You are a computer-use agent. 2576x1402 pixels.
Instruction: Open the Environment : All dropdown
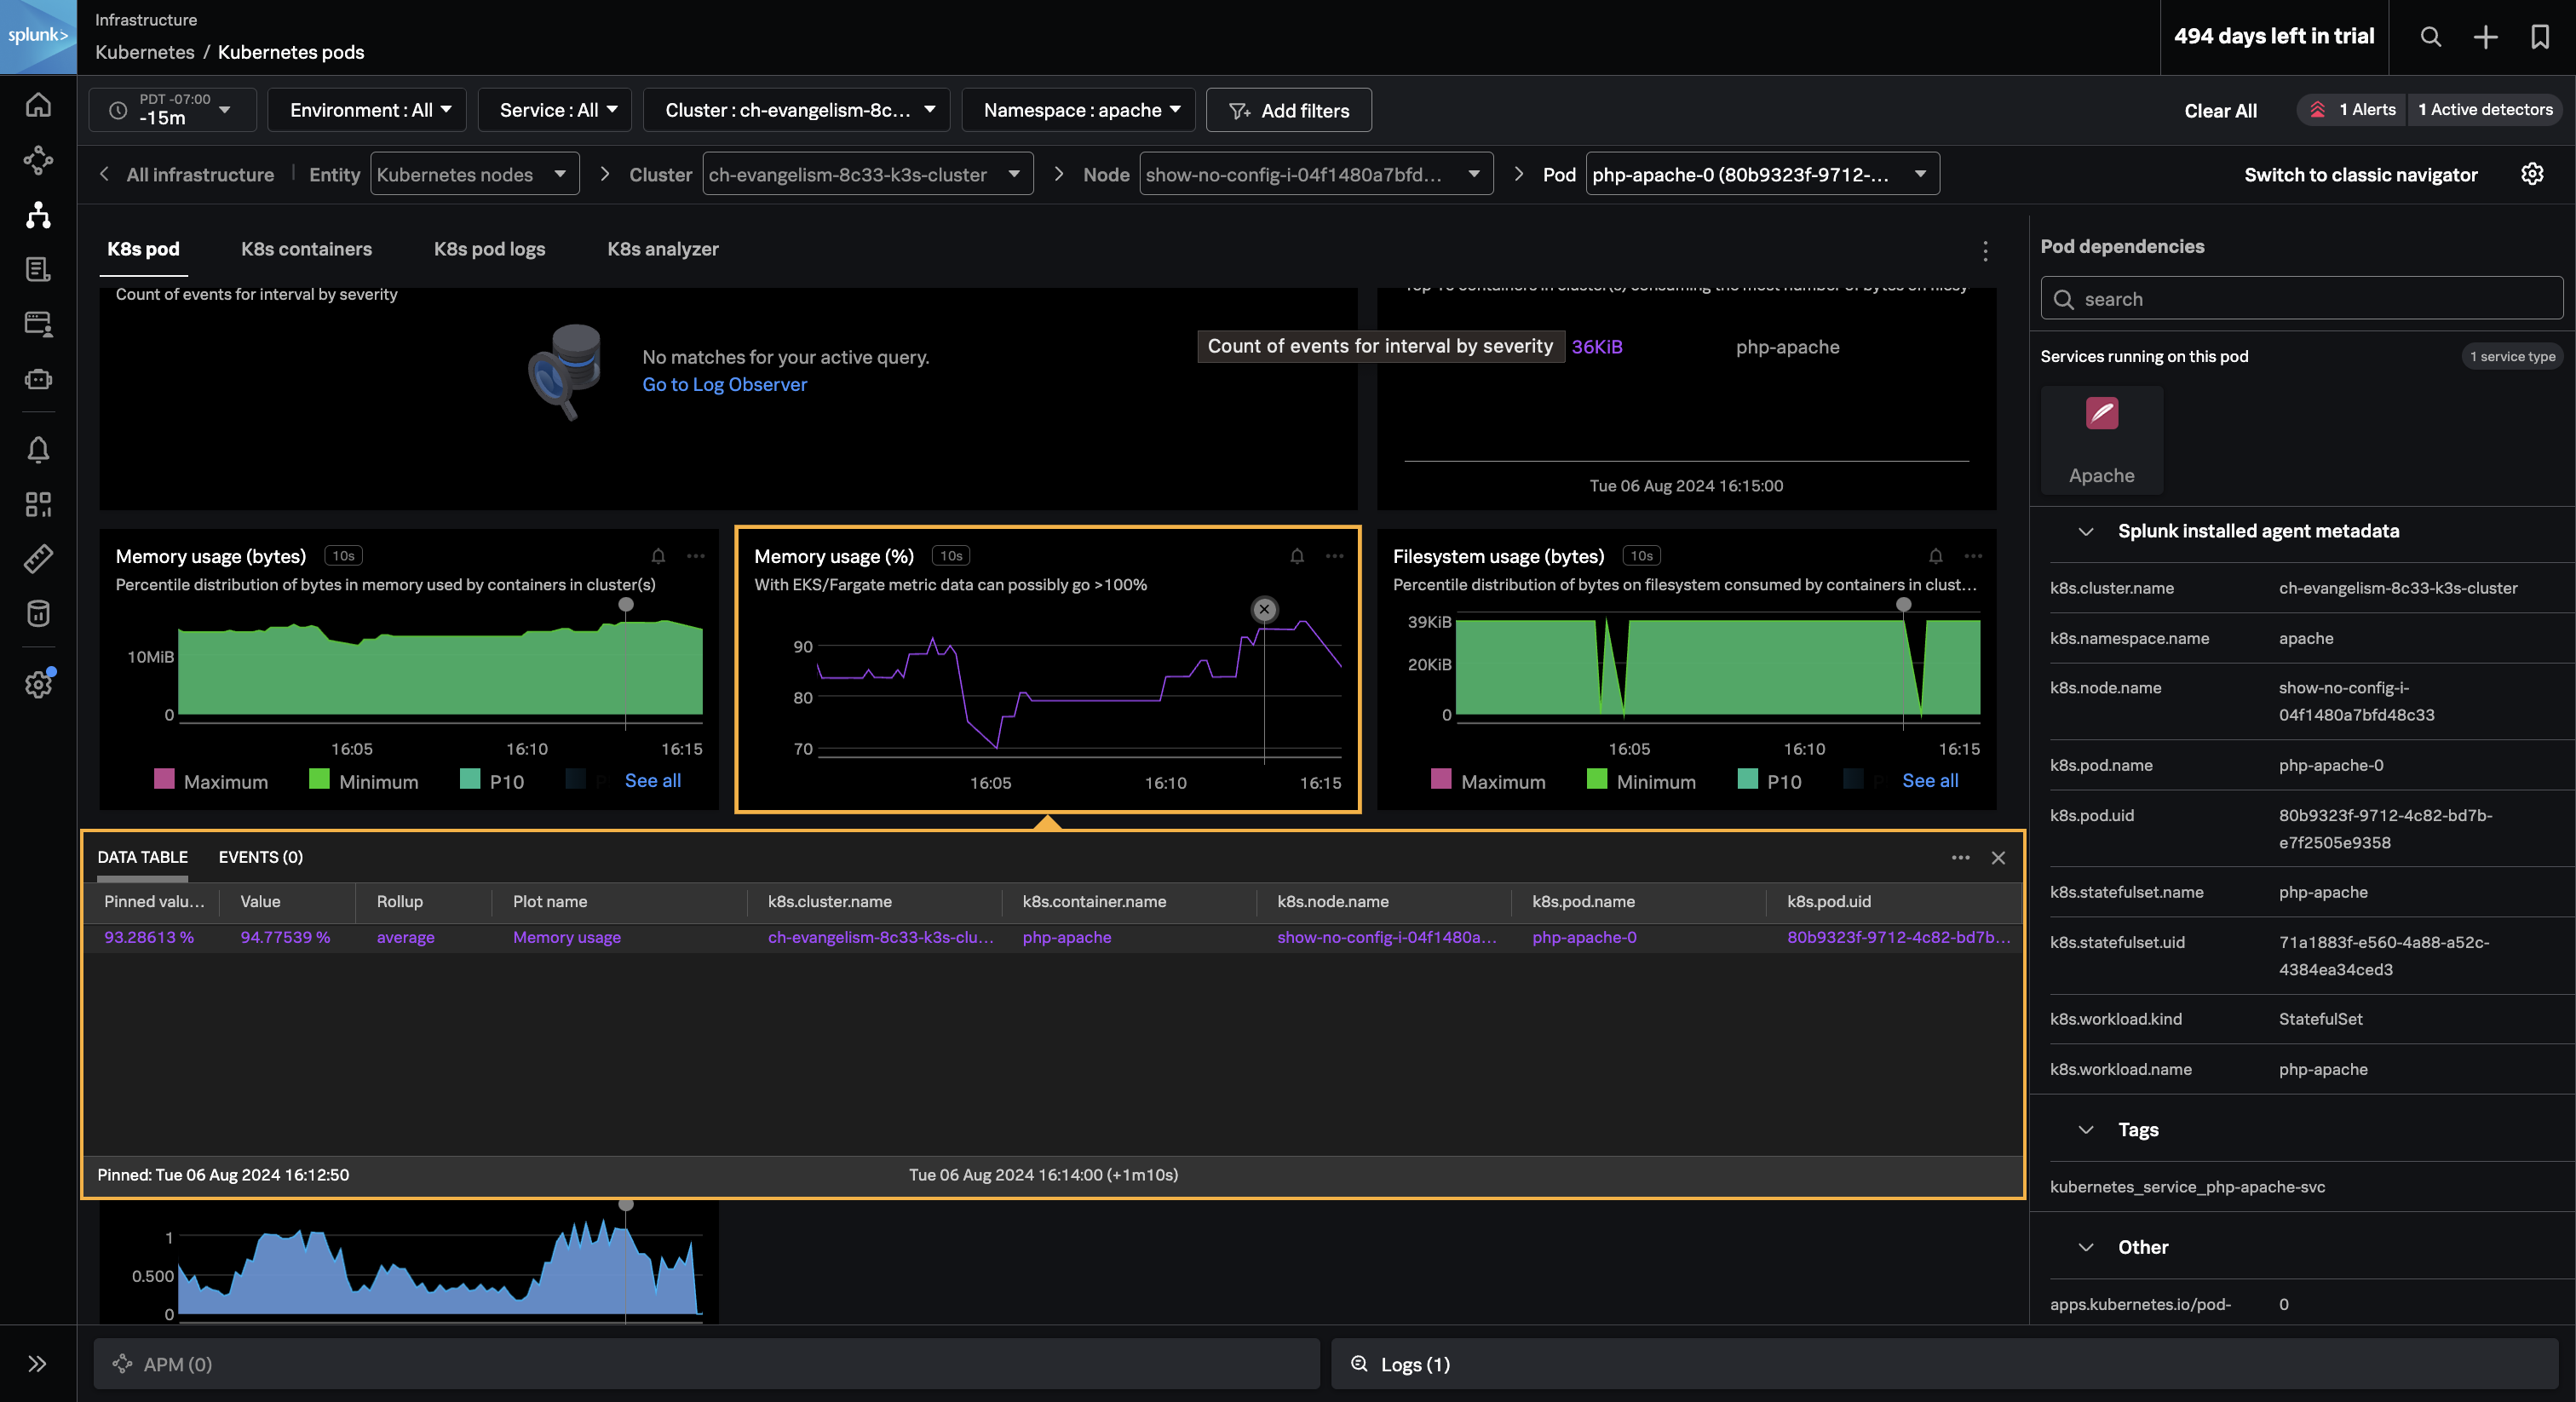click(366, 110)
